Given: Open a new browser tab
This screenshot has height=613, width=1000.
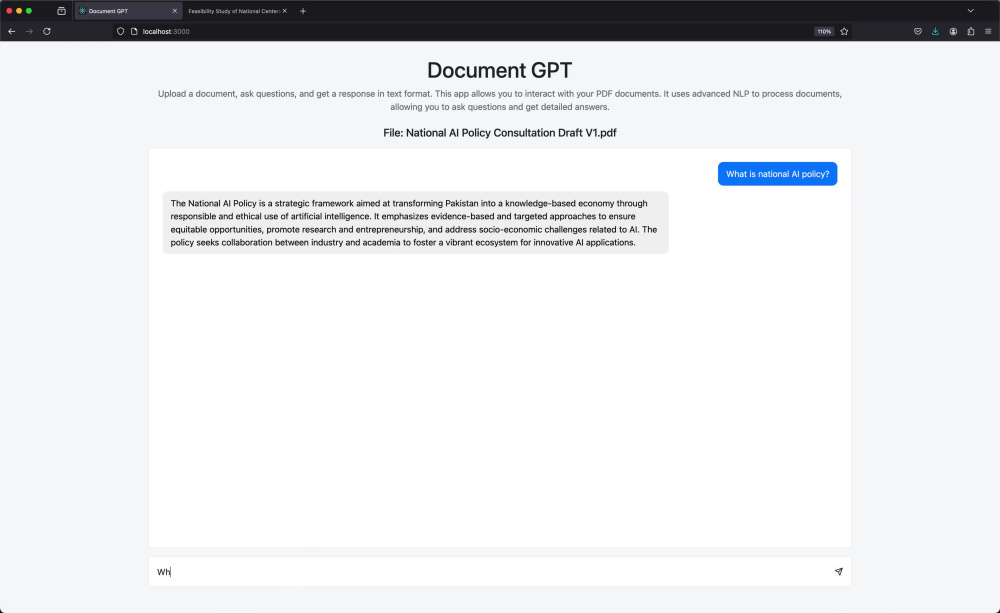Looking at the screenshot, I should point(303,11).
